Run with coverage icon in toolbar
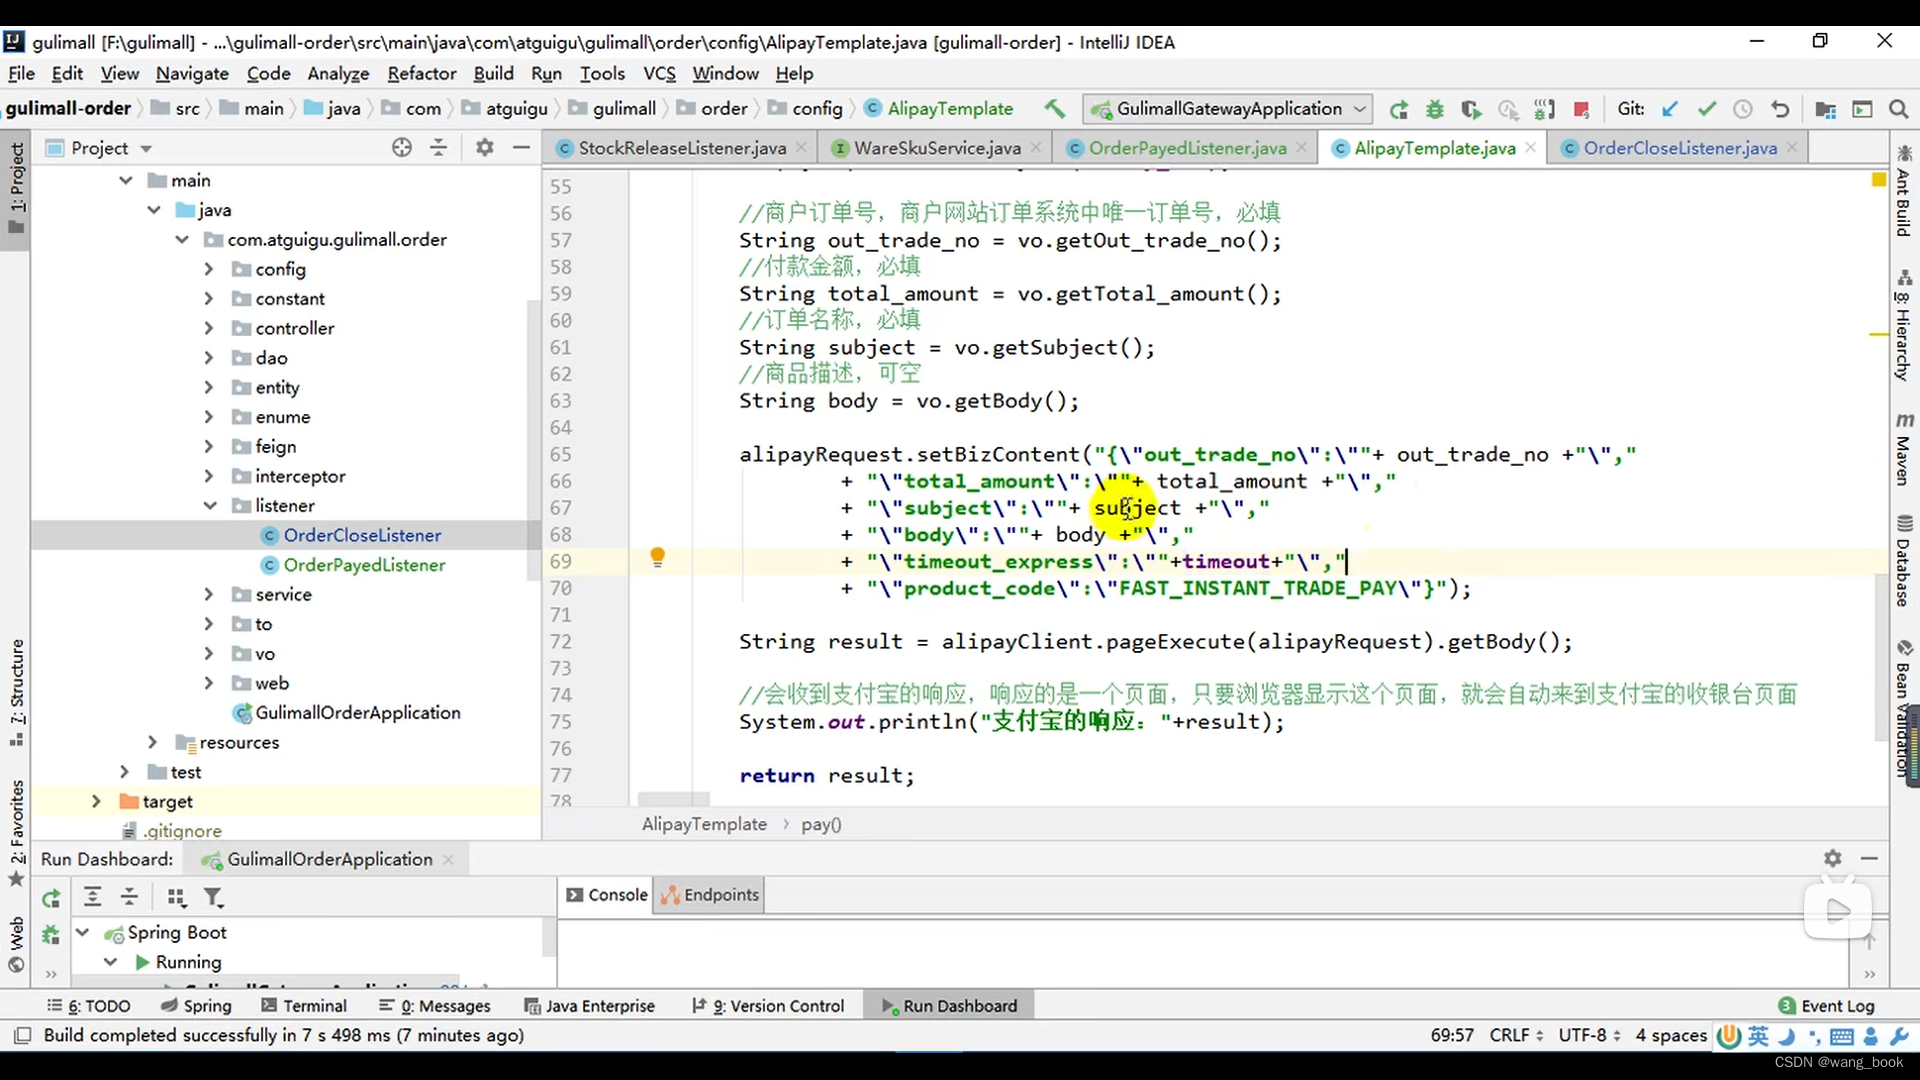The image size is (1920, 1080). point(1471,109)
